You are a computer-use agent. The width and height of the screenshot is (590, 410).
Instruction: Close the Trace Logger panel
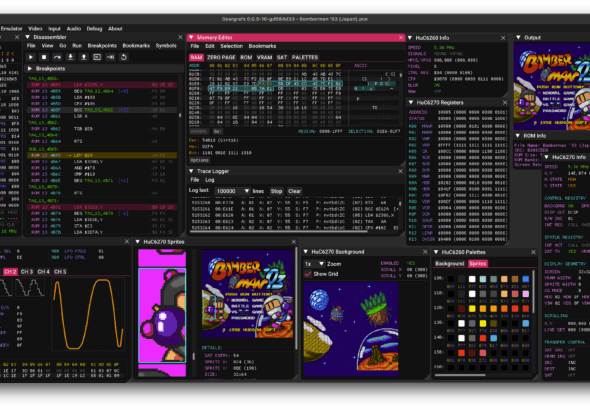pyautogui.click(x=400, y=171)
